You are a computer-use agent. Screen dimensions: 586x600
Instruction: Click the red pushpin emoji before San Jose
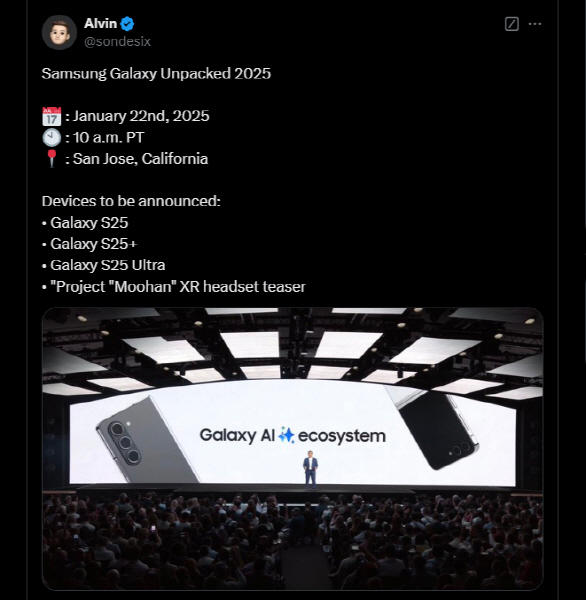click(51, 159)
